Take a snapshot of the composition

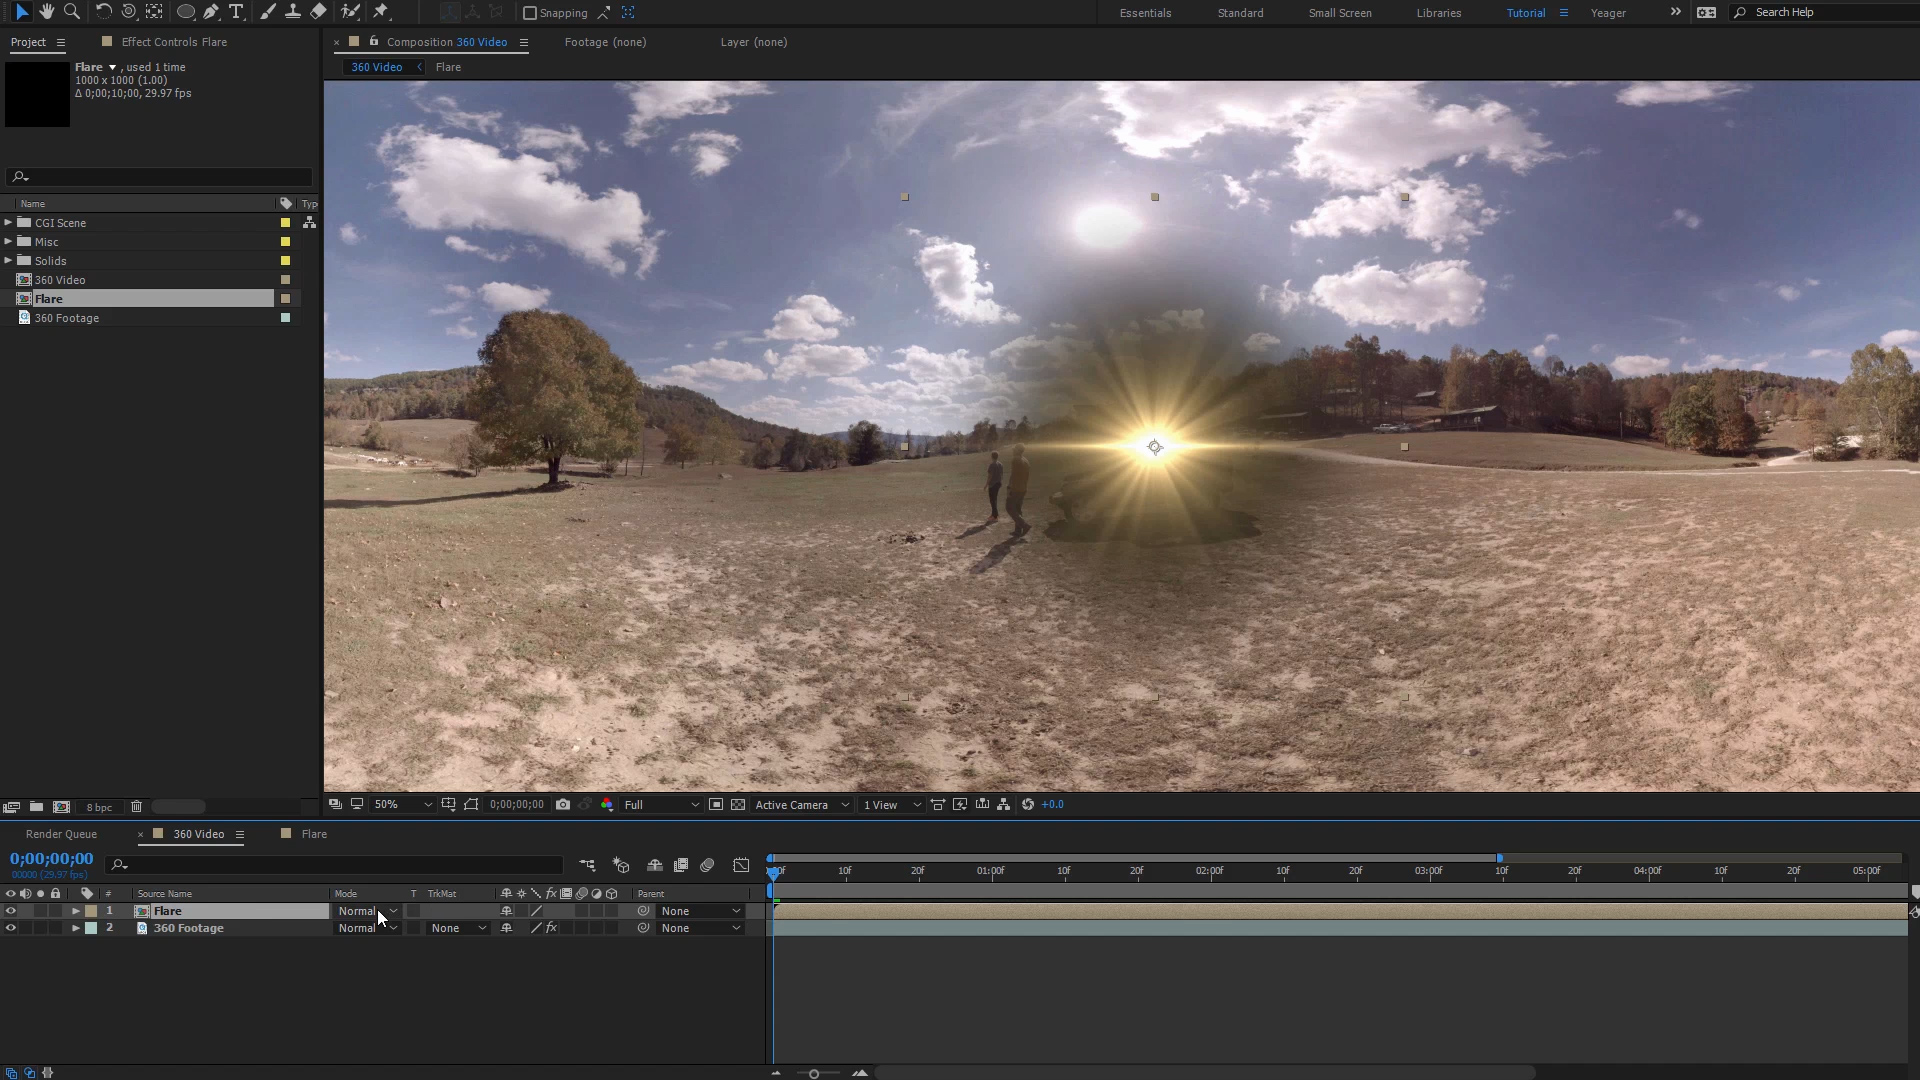point(563,804)
